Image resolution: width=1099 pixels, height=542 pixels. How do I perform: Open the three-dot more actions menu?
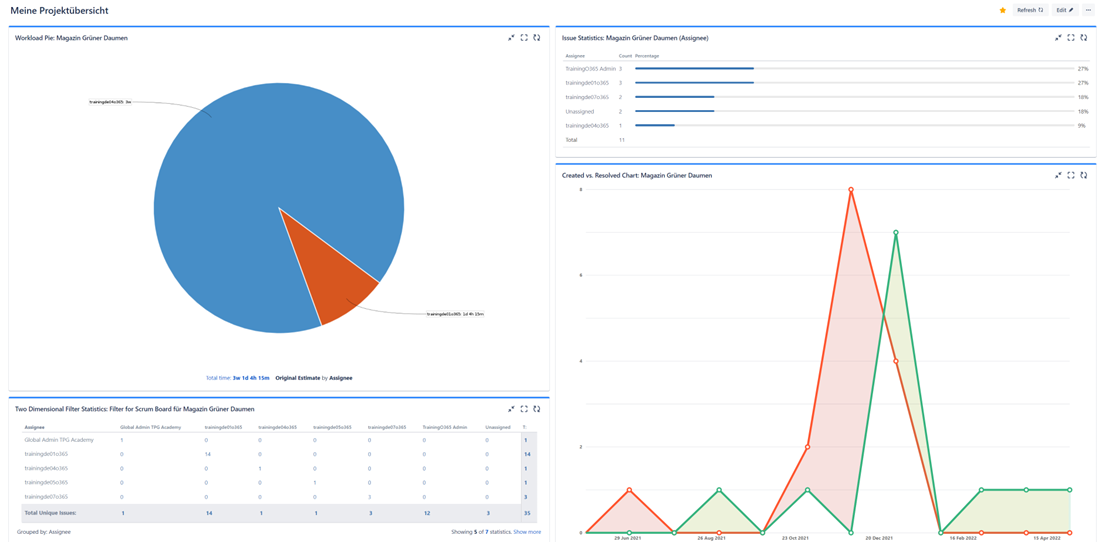click(x=1088, y=10)
